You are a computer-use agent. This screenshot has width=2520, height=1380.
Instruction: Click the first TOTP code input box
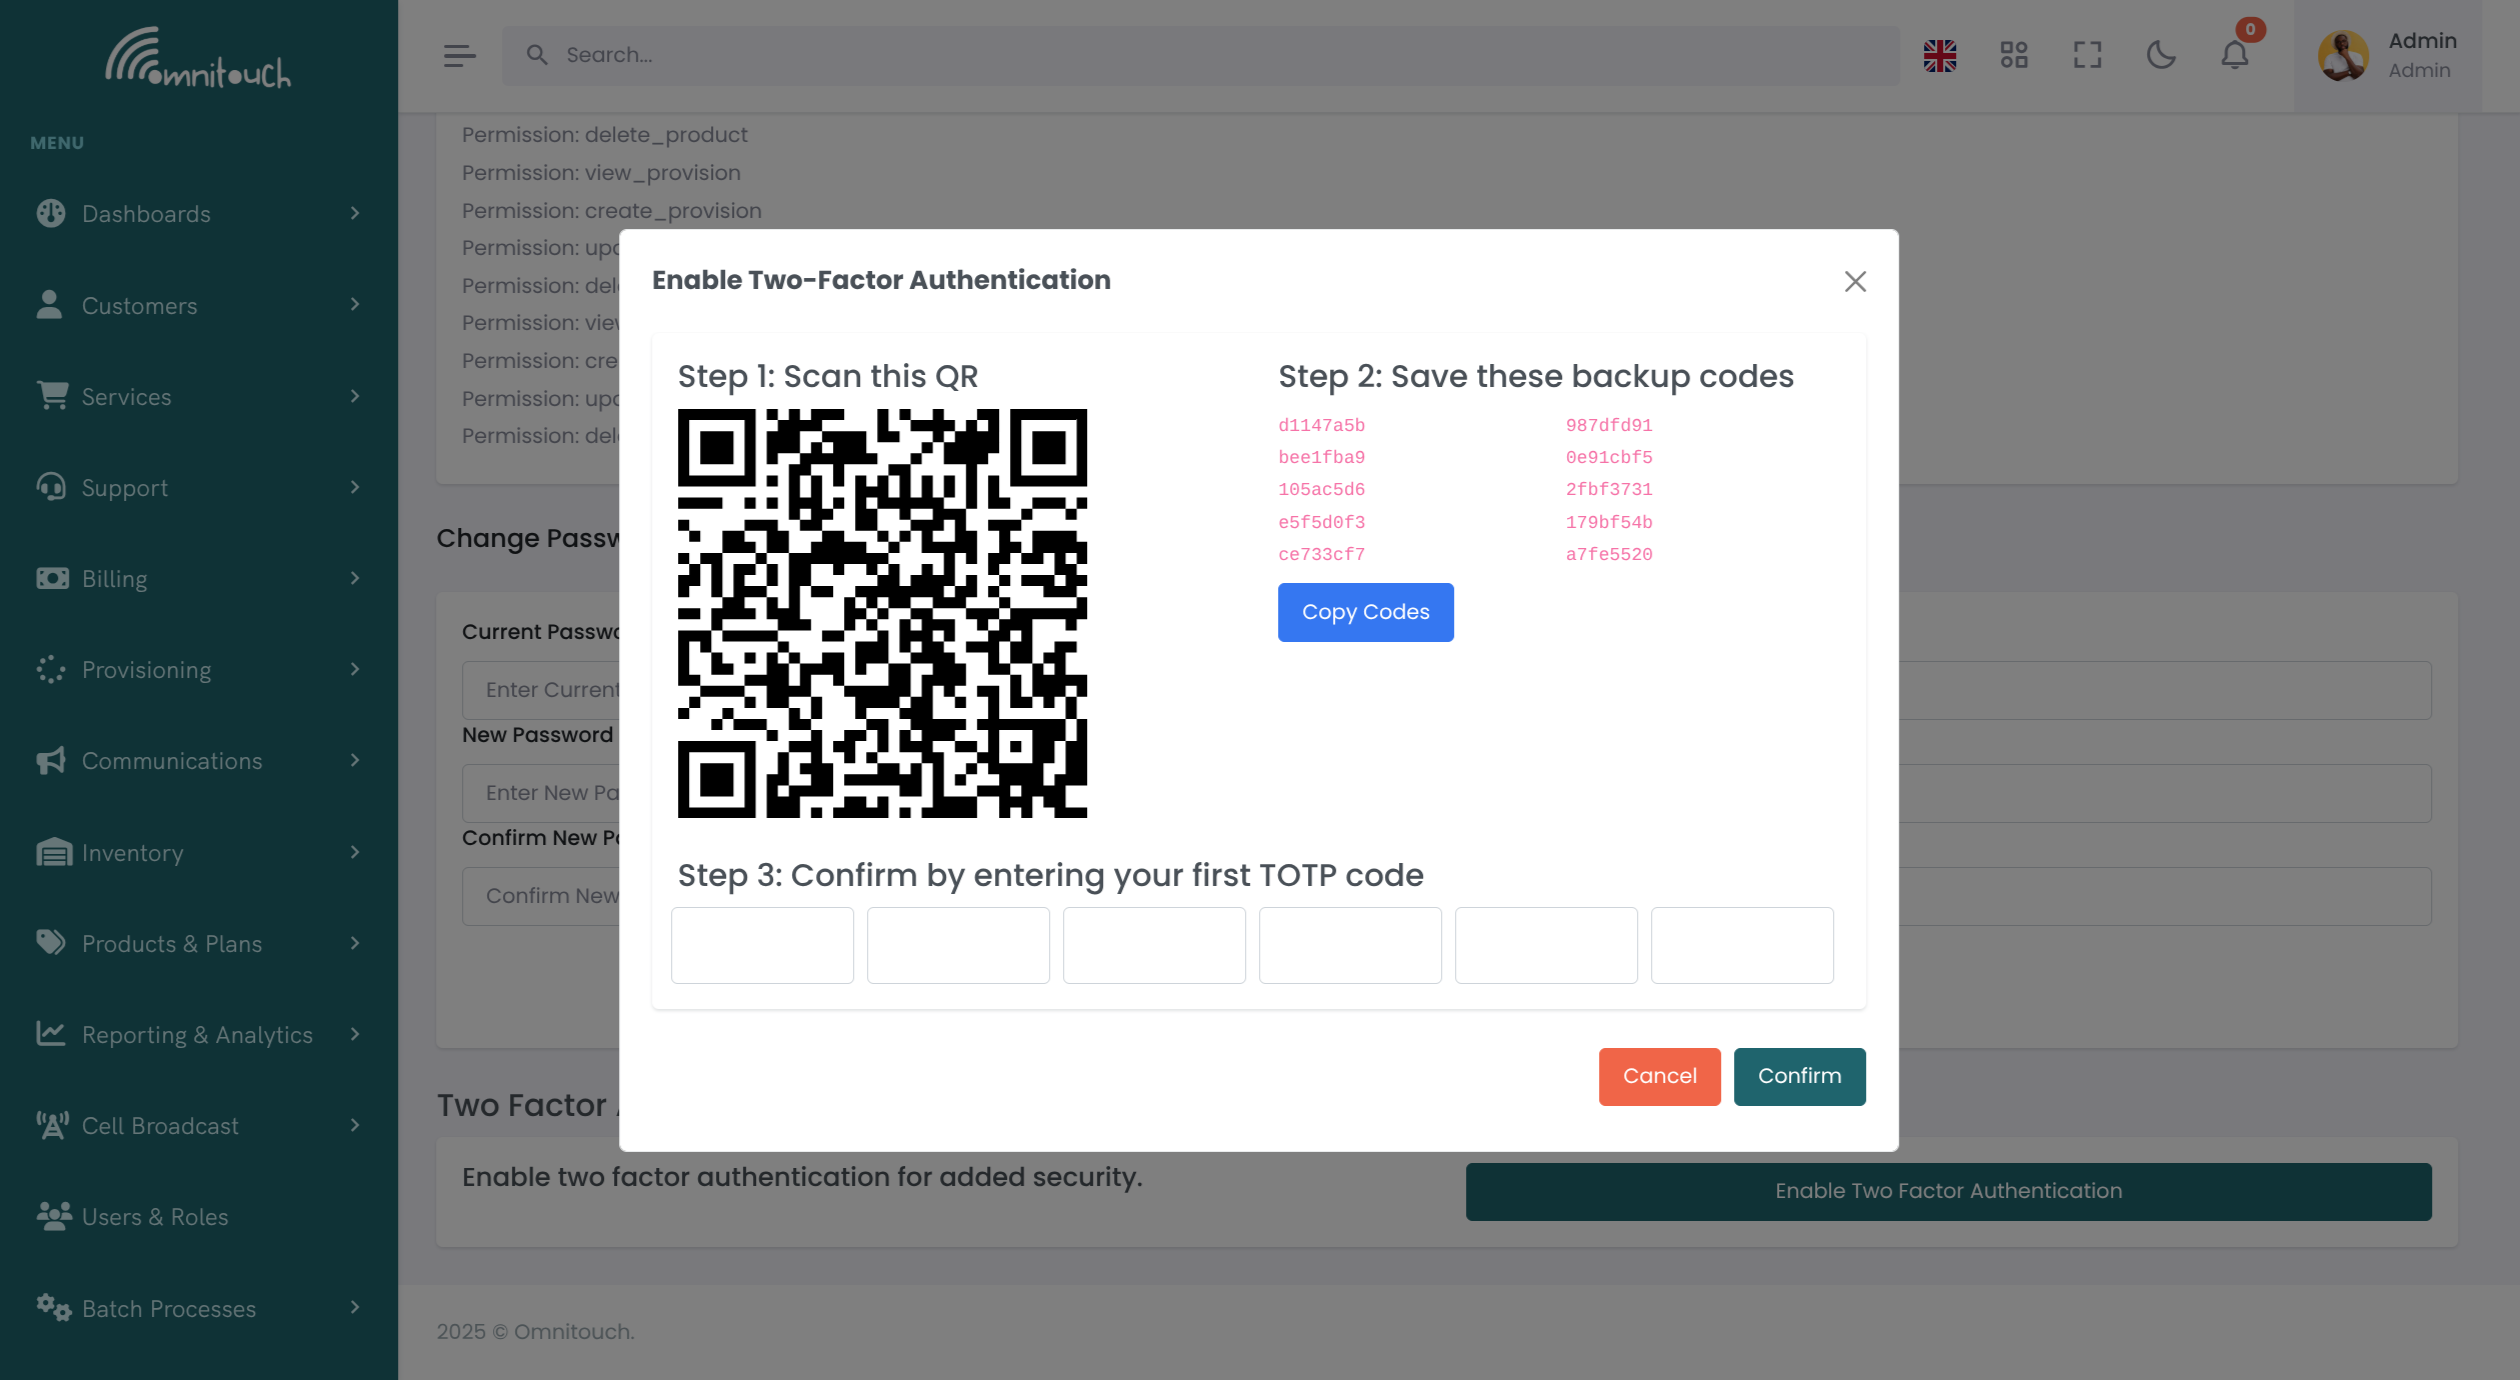pos(761,945)
